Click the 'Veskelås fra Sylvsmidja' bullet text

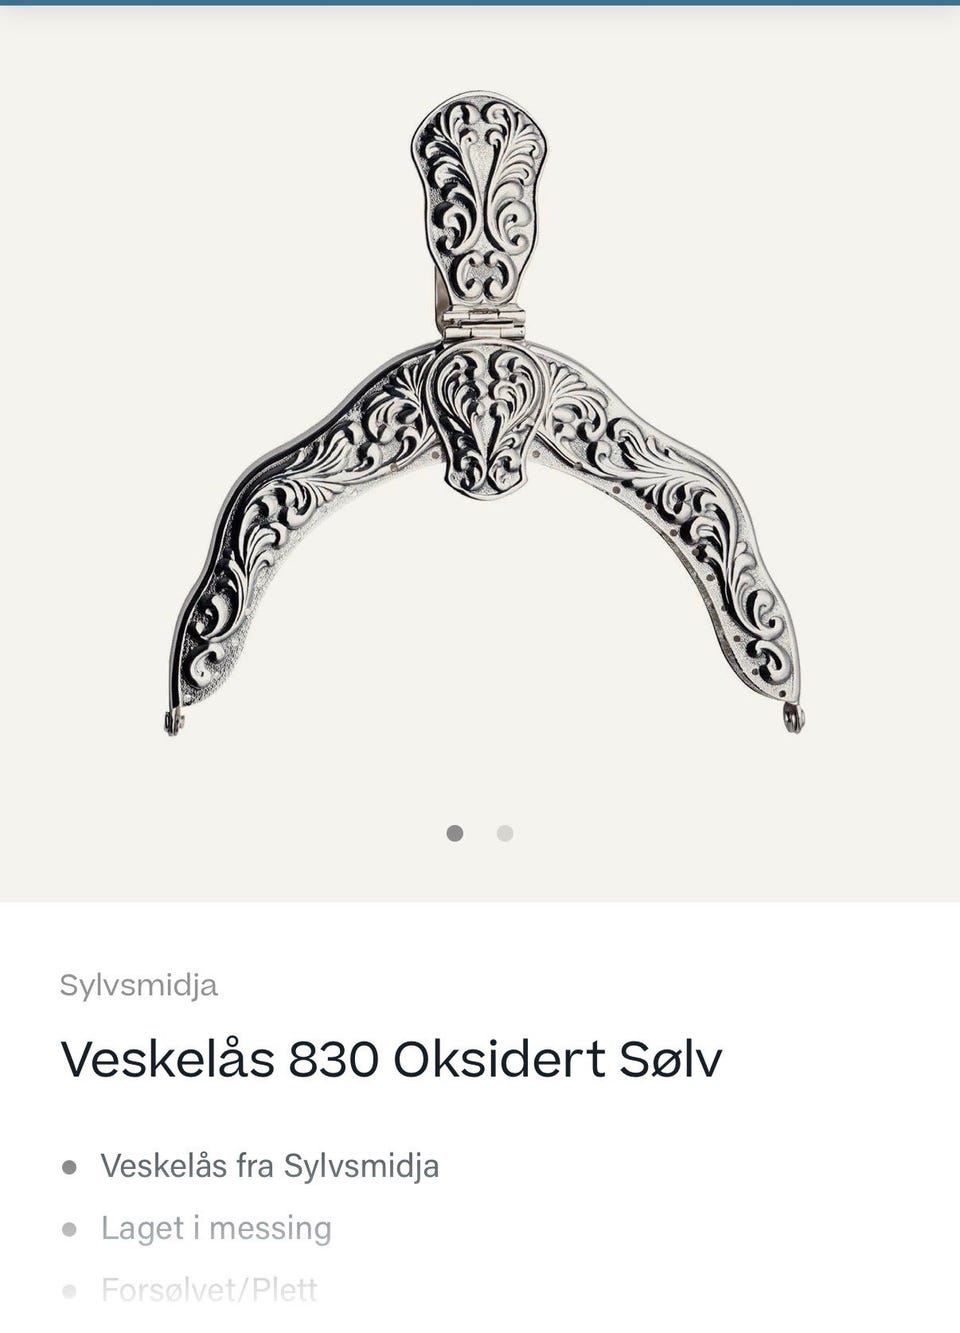point(270,1166)
